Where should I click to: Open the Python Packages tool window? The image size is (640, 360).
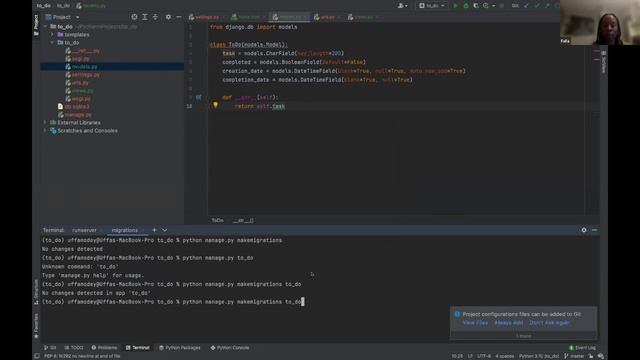(x=180, y=348)
